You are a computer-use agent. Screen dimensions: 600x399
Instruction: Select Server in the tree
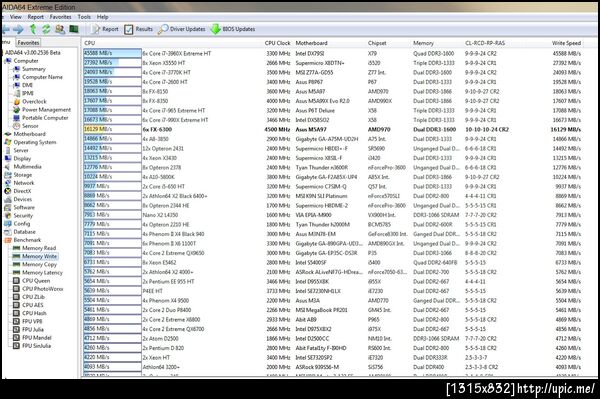point(21,150)
